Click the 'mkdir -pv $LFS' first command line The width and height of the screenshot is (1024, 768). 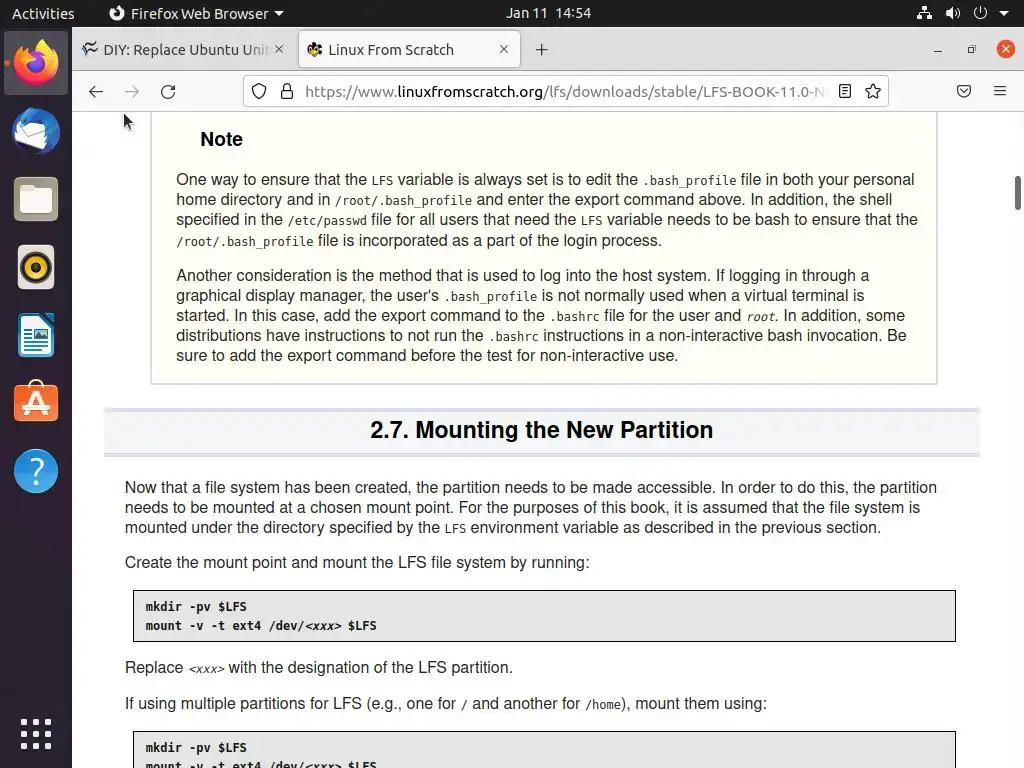point(196,607)
